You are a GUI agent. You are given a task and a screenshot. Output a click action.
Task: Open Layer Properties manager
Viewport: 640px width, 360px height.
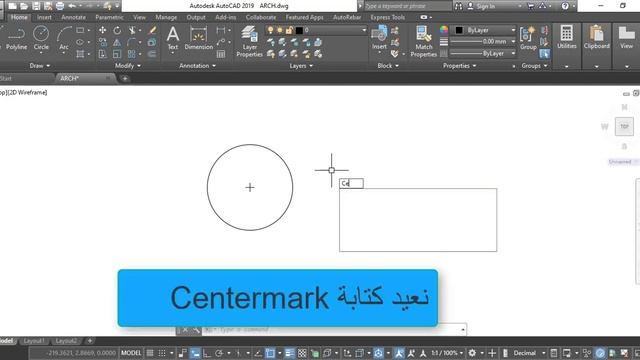click(249, 41)
